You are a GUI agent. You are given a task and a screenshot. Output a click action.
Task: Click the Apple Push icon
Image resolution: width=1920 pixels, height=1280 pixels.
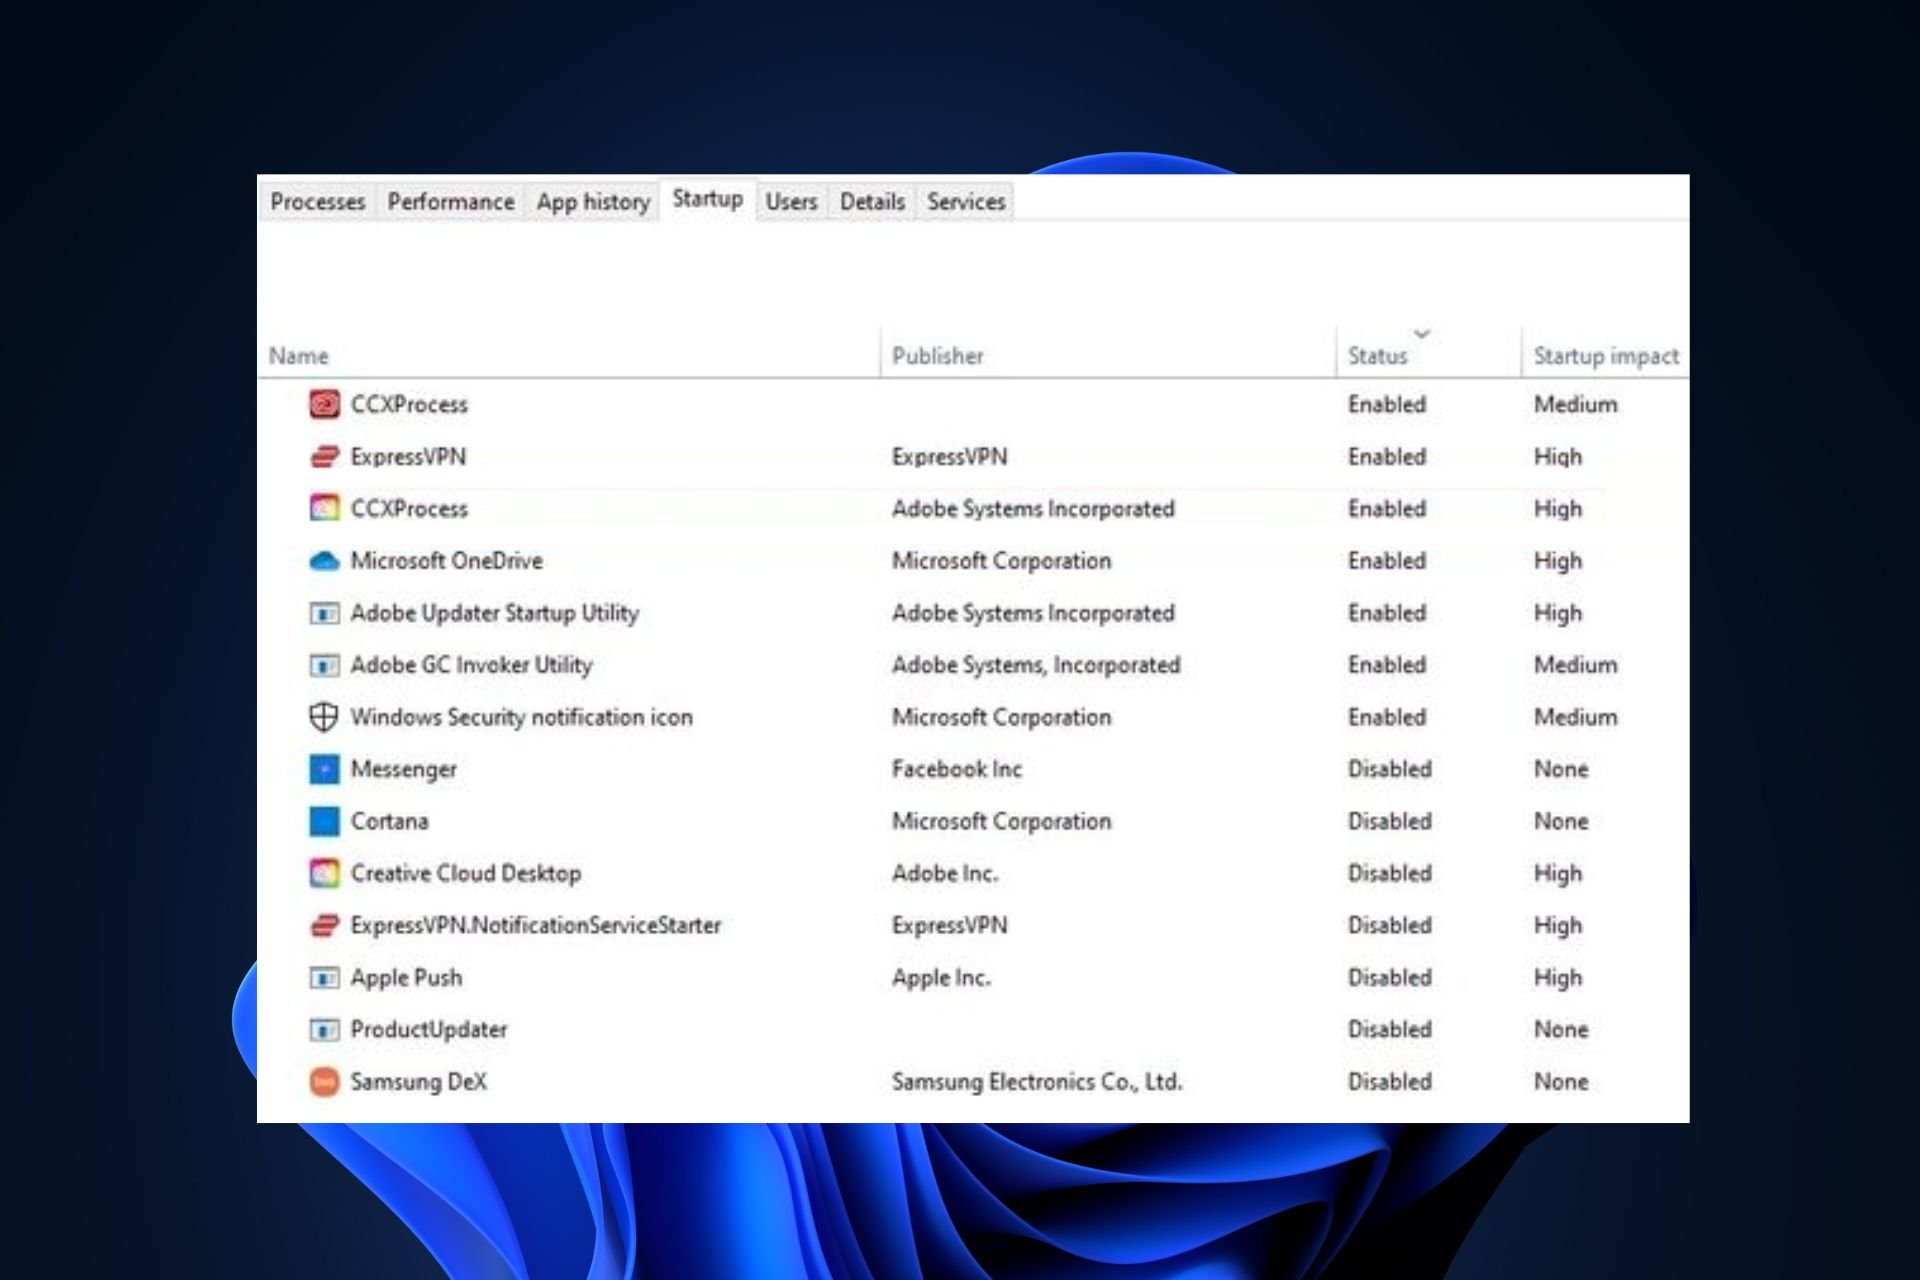click(x=324, y=978)
